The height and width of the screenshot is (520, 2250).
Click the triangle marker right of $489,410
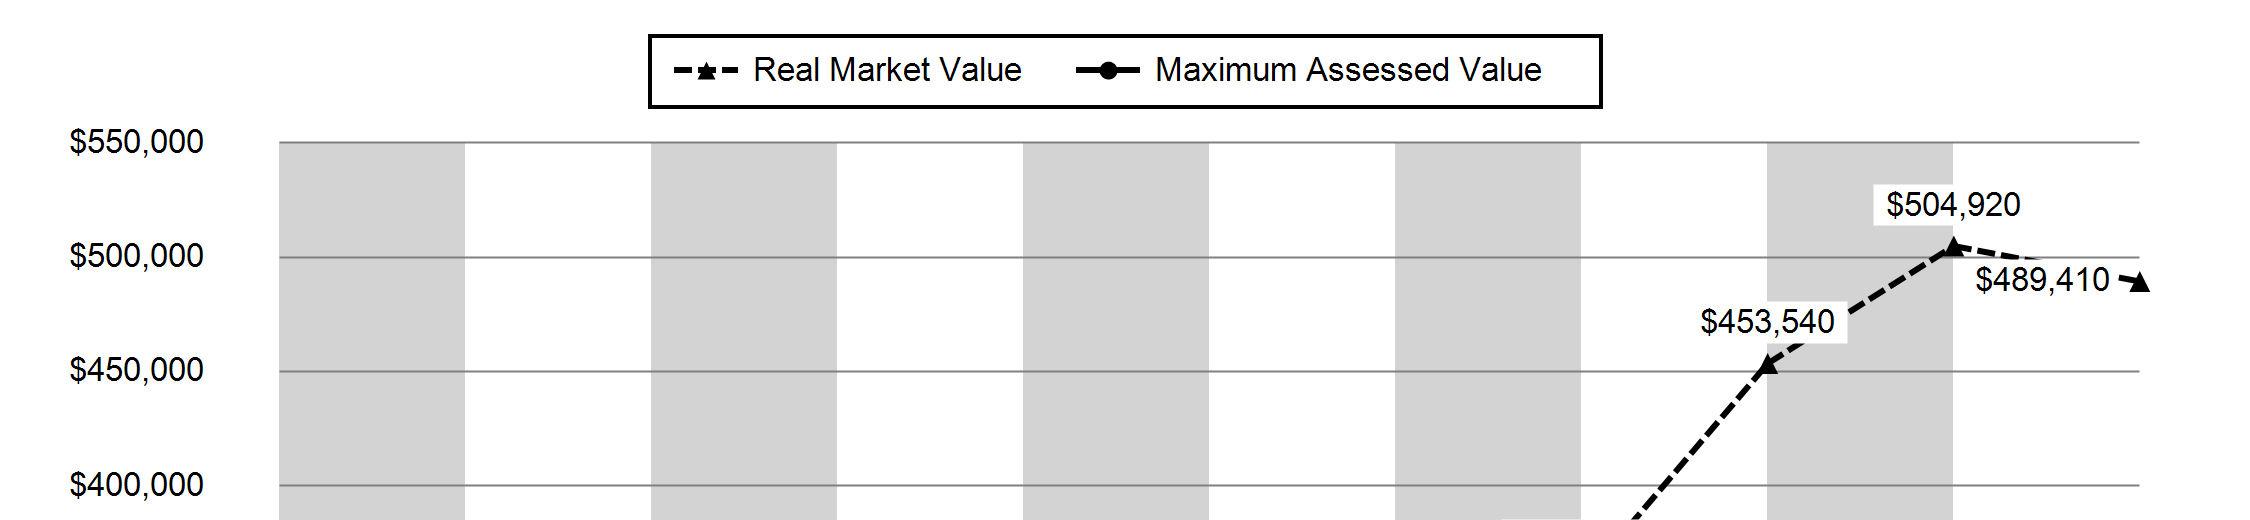click(2139, 283)
